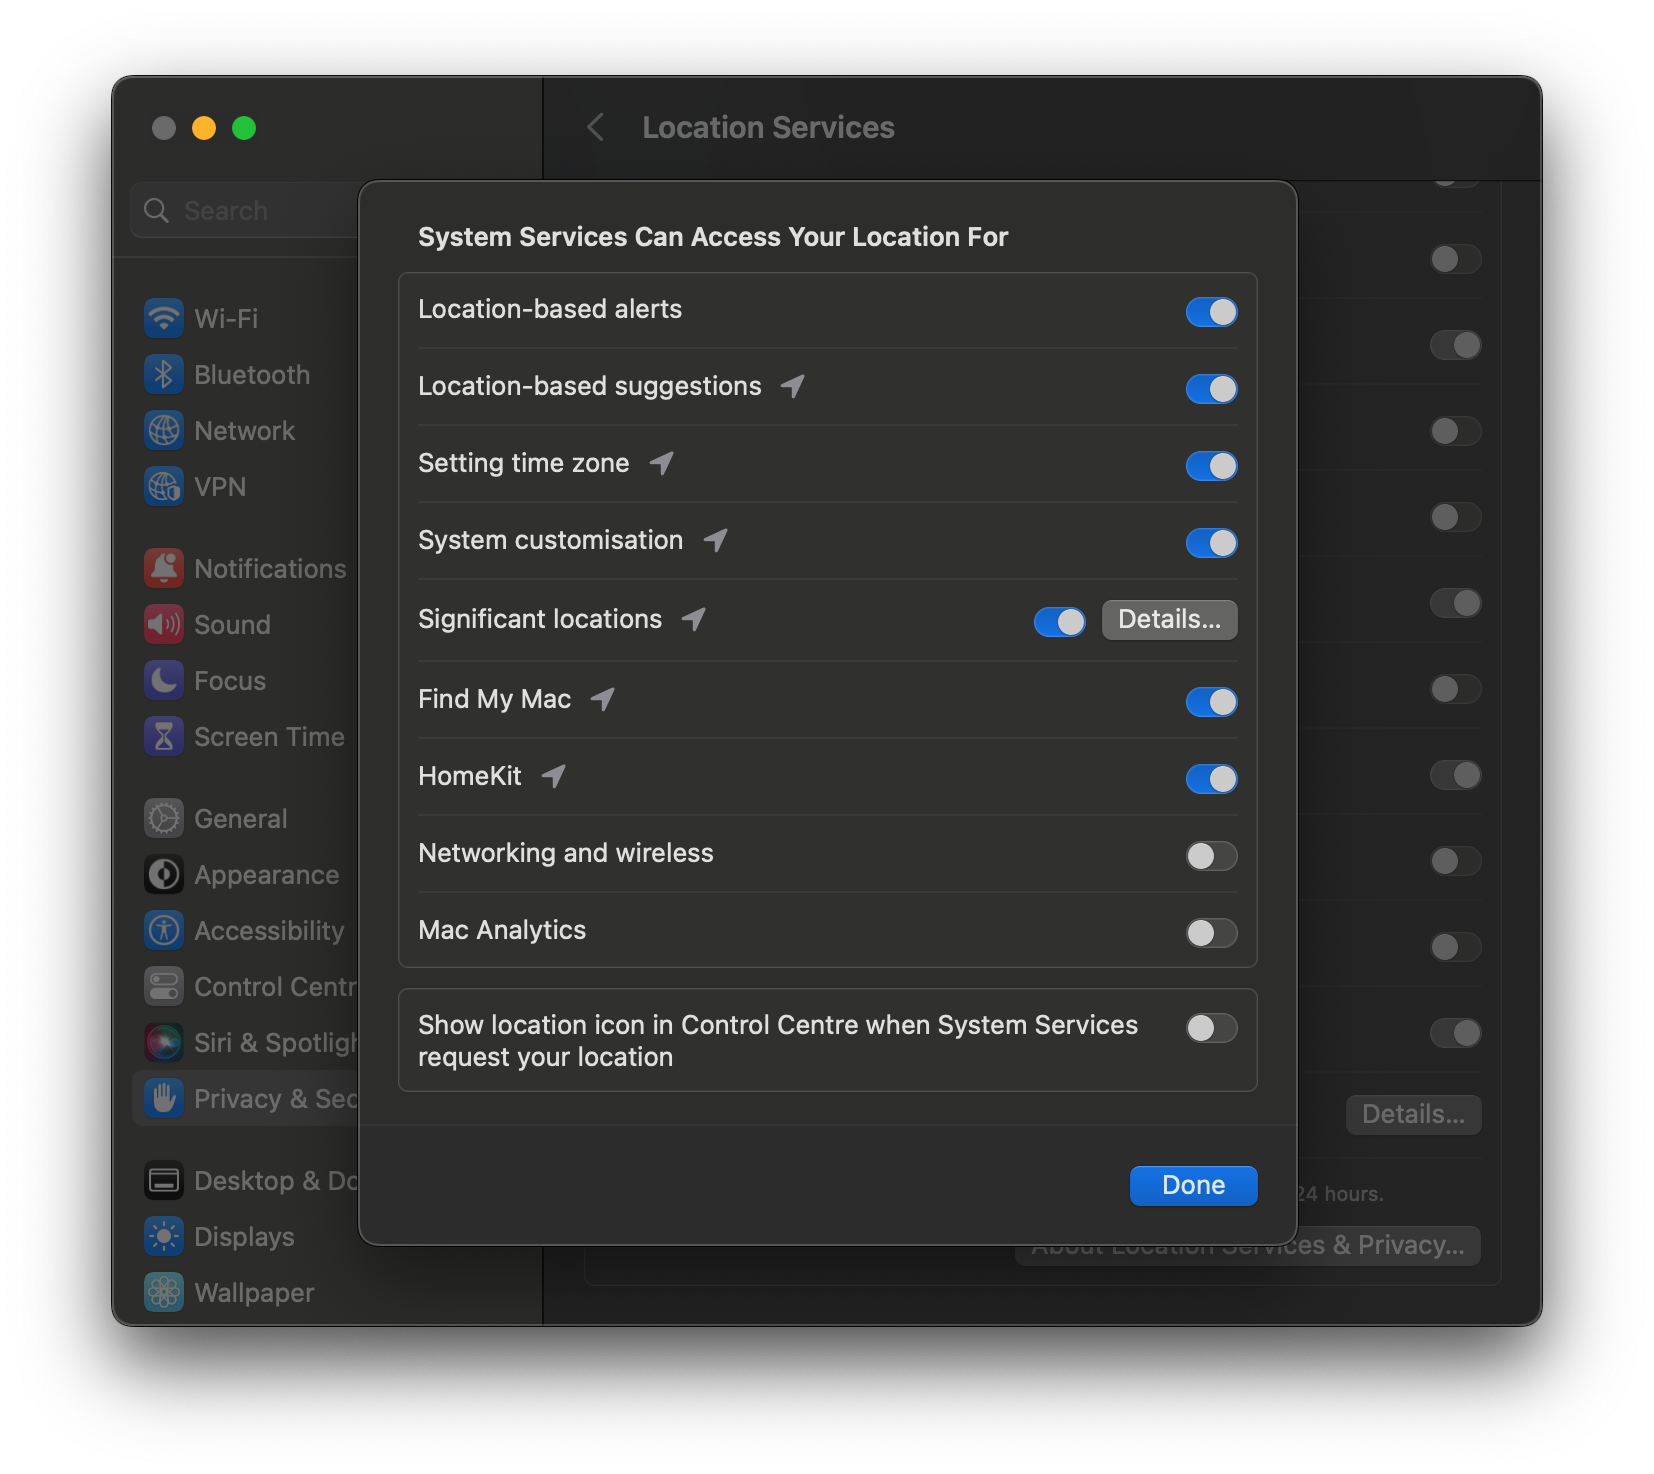Click the Location-based alerts label
1654x1474 pixels.
point(550,309)
